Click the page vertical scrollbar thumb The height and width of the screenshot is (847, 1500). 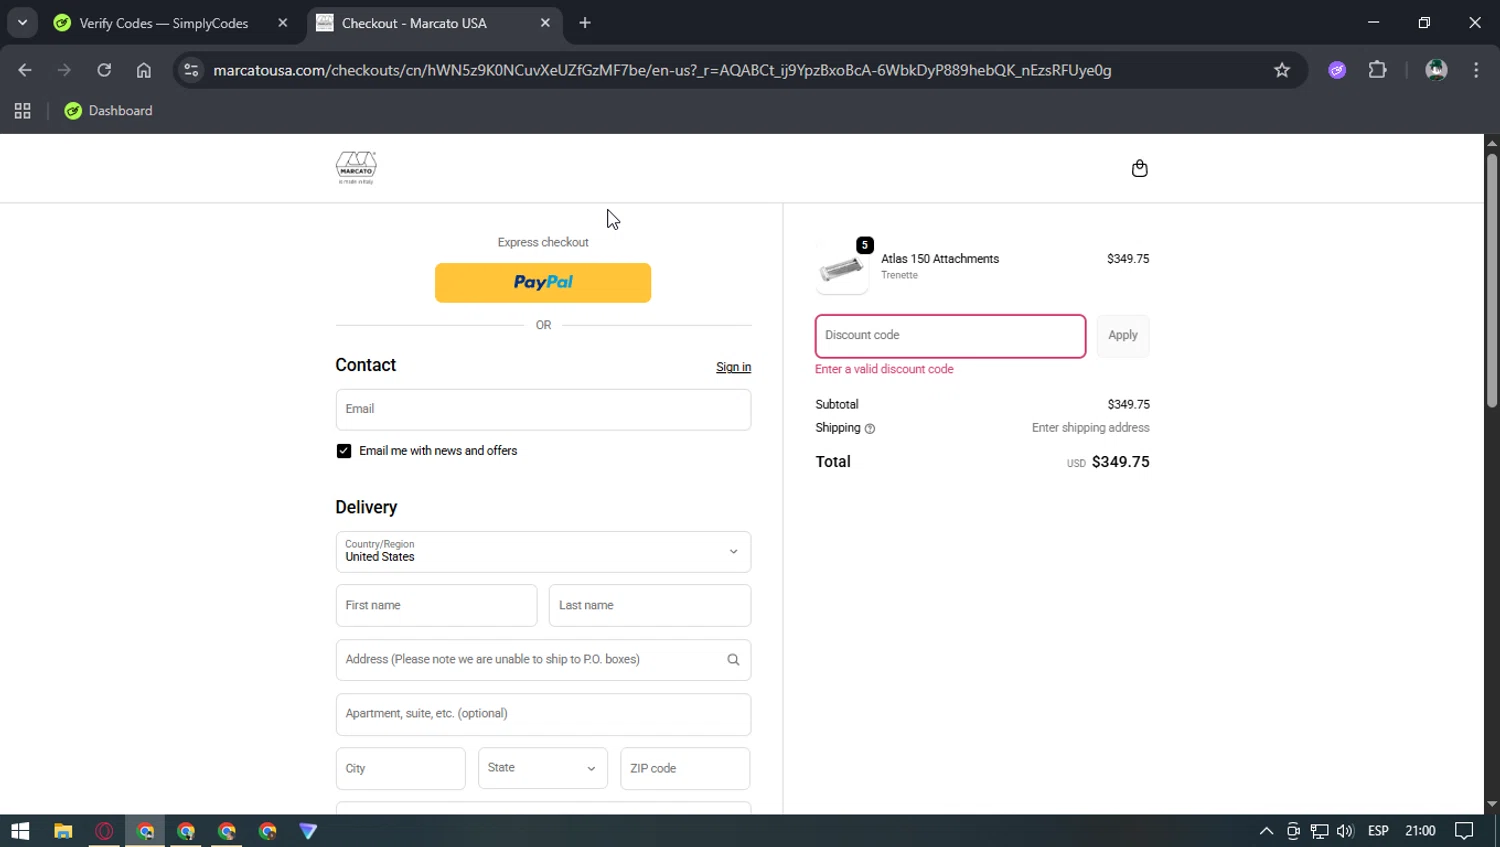coord(1492,280)
